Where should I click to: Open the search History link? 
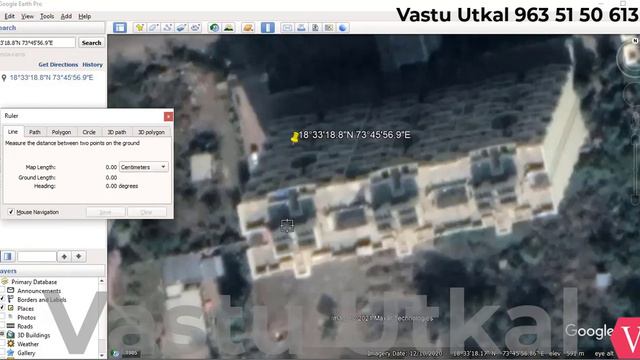pos(93,64)
